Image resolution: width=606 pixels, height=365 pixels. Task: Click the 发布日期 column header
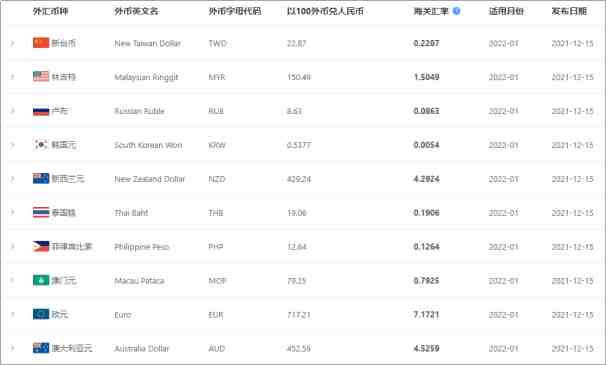(569, 11)
